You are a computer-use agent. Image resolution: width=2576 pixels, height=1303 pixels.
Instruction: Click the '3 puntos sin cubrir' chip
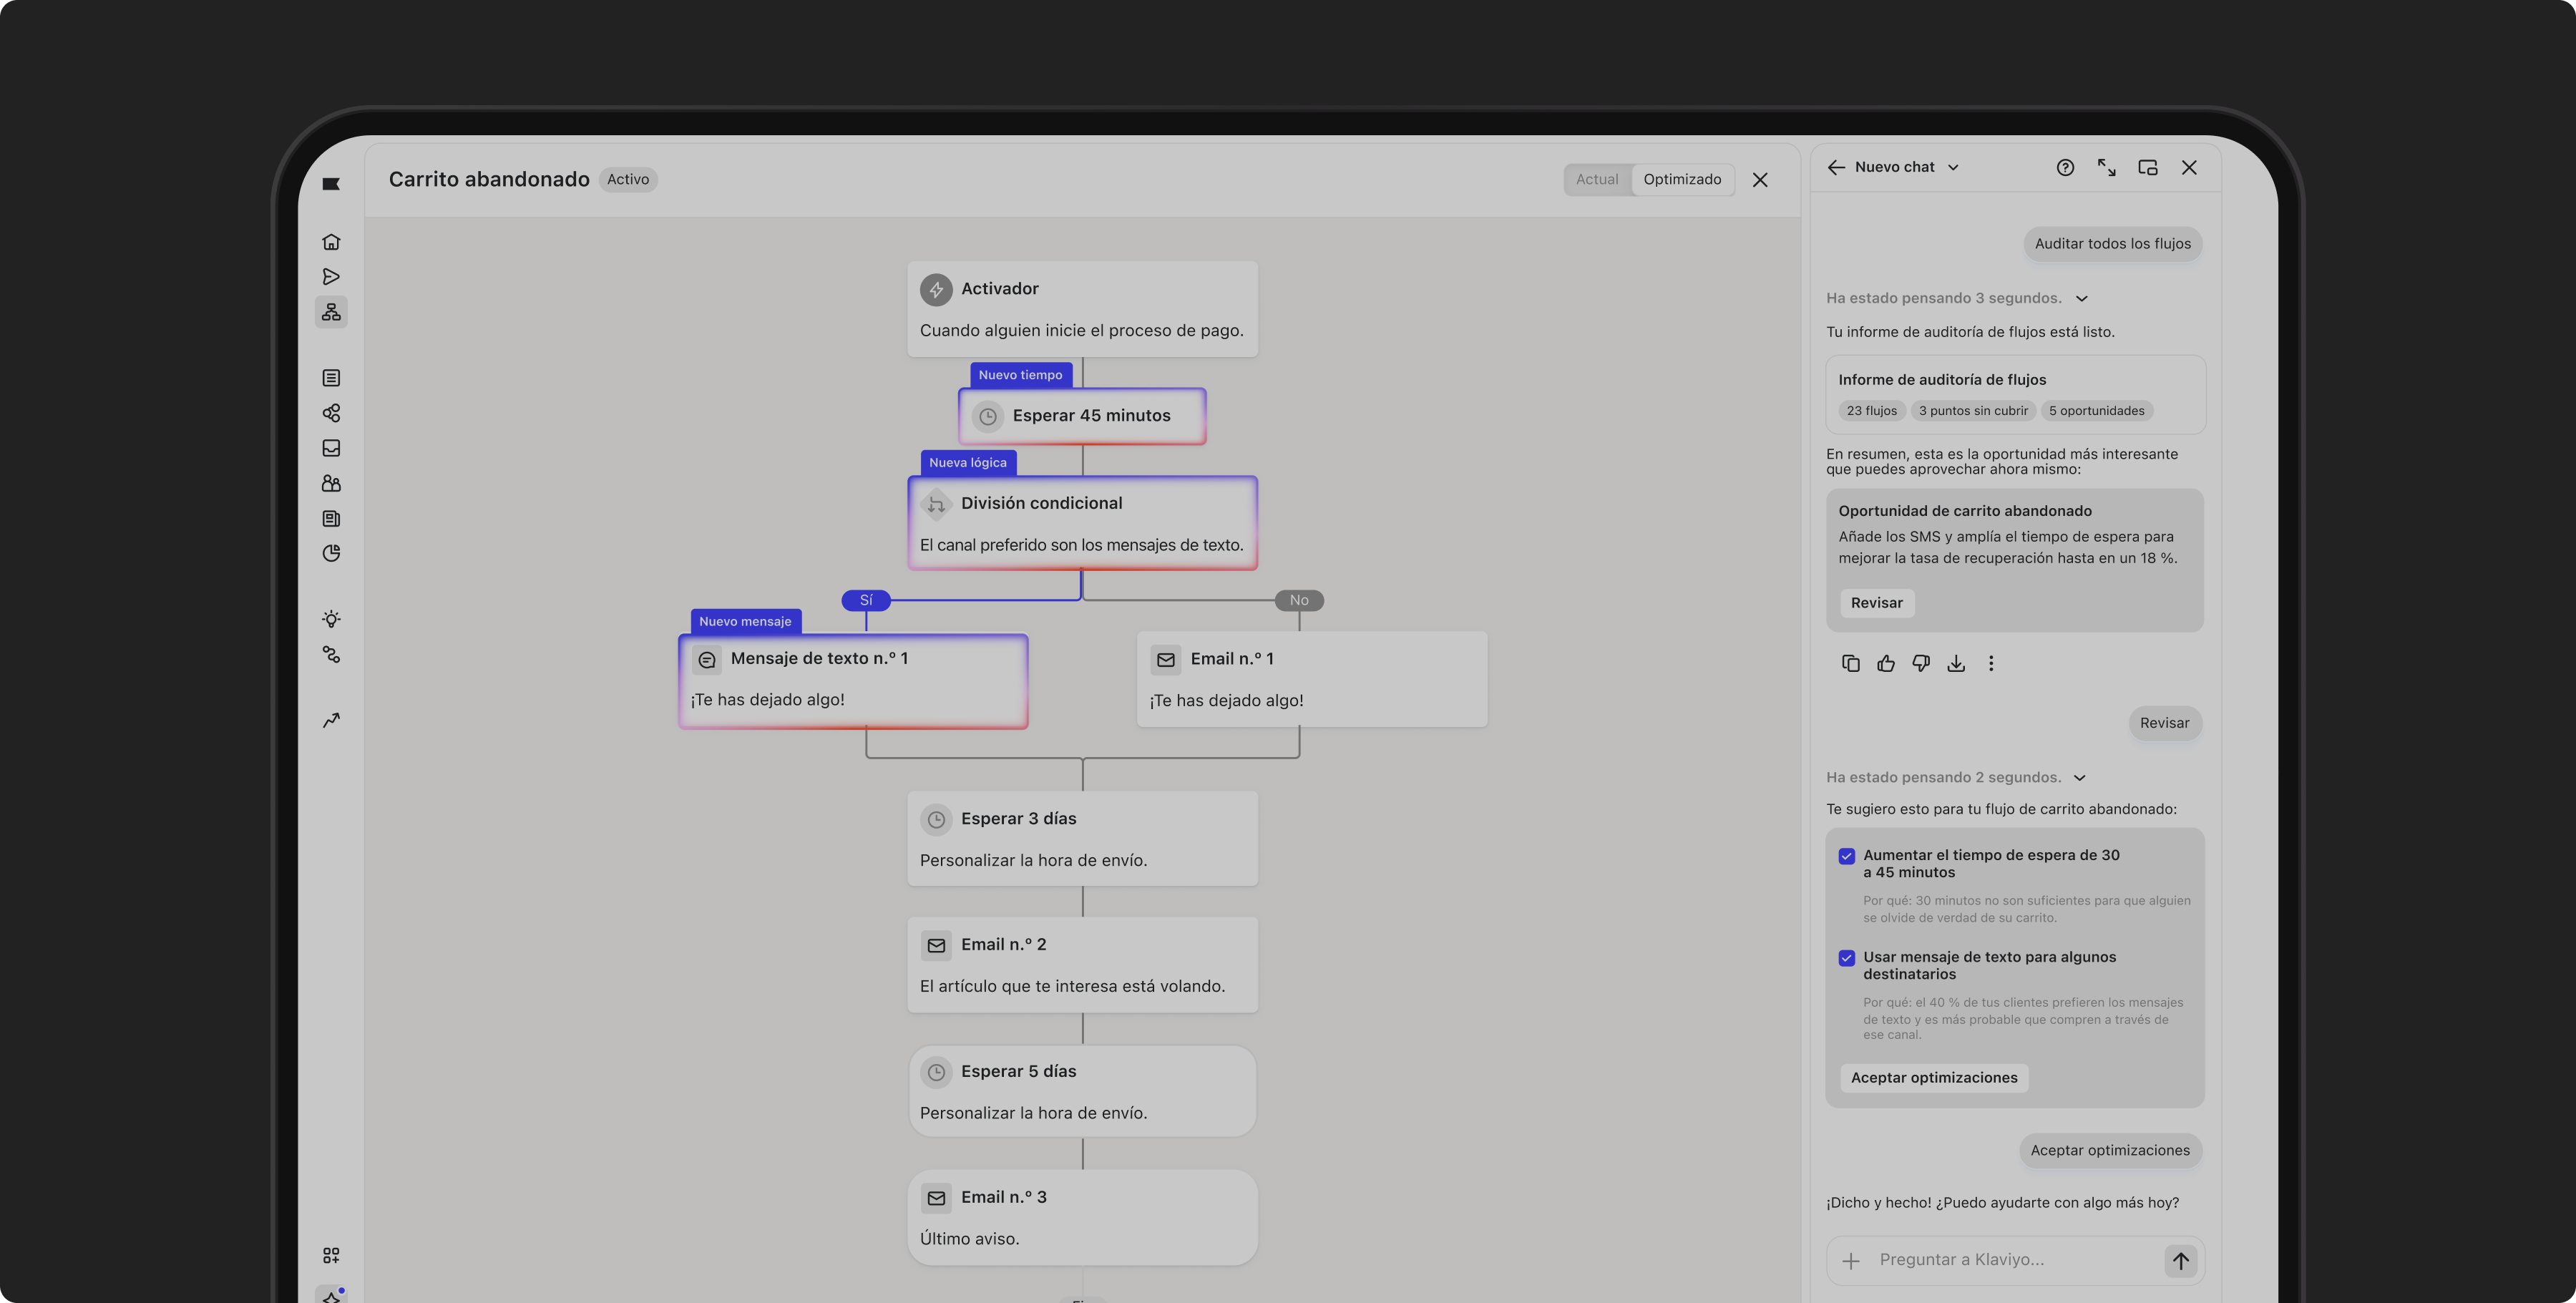coord(1973,411)
